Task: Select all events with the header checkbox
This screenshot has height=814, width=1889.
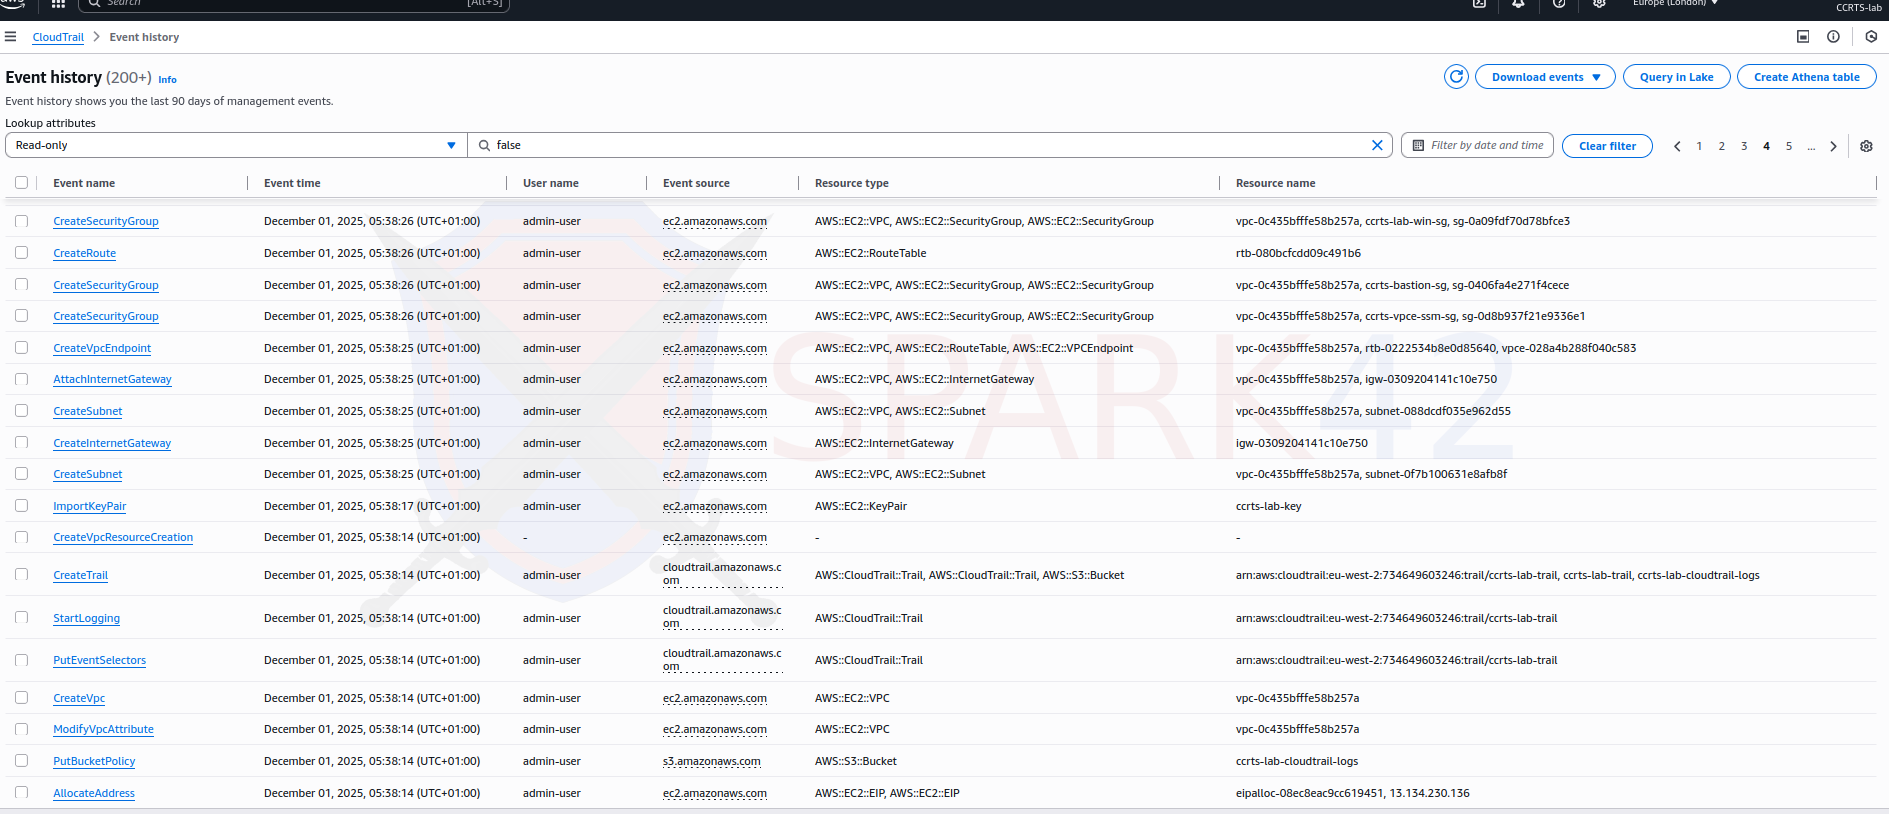Action: (21, 183)
